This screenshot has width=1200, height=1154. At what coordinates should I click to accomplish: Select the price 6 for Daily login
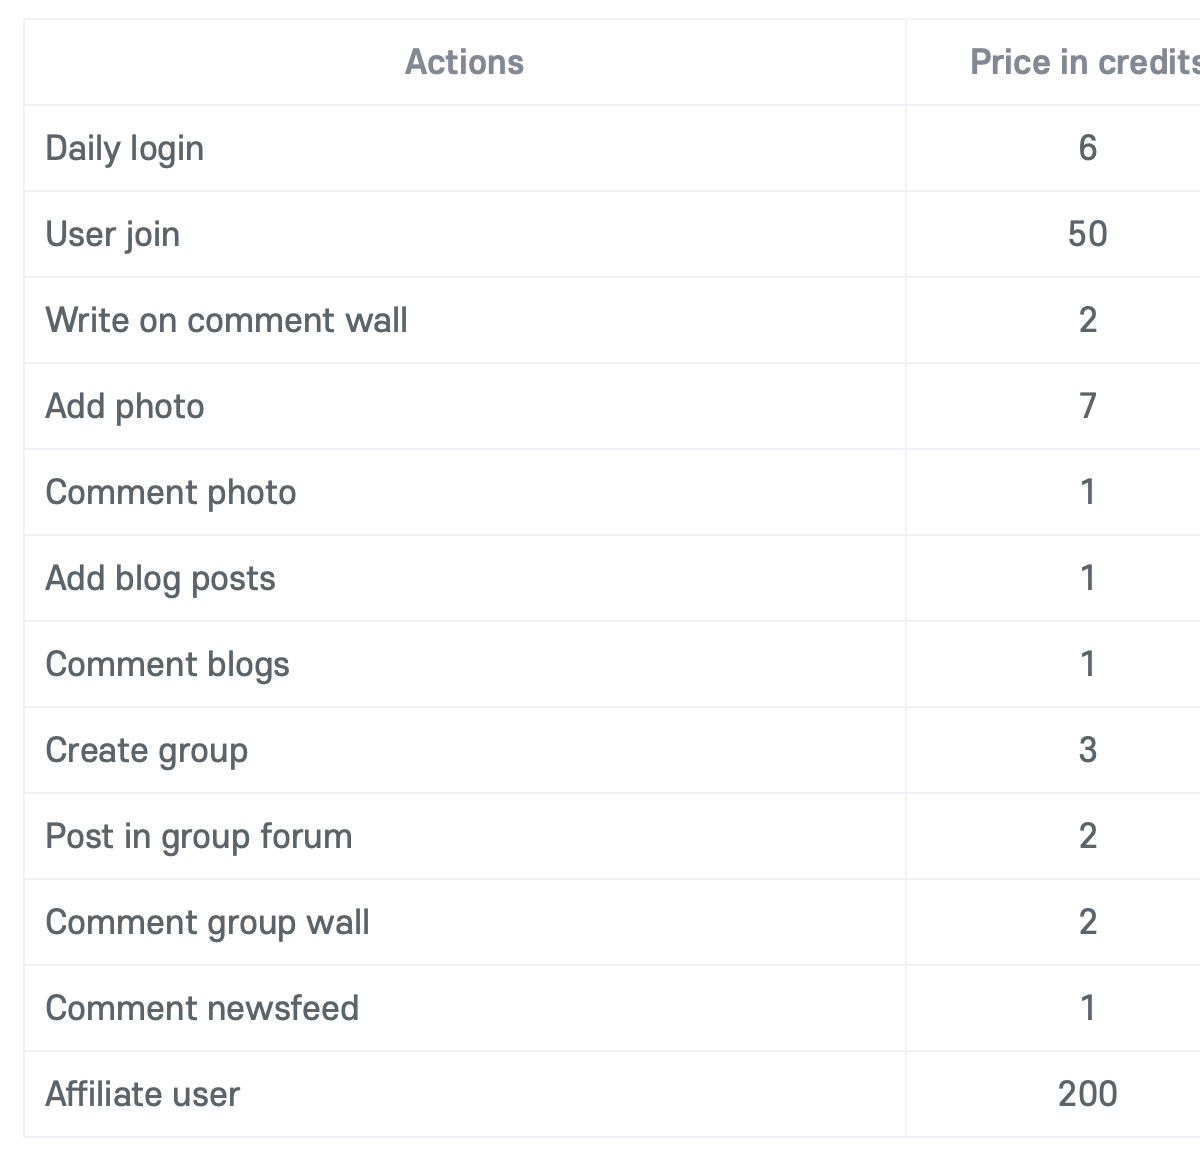pyautogui.click(x=1088, y=148)
